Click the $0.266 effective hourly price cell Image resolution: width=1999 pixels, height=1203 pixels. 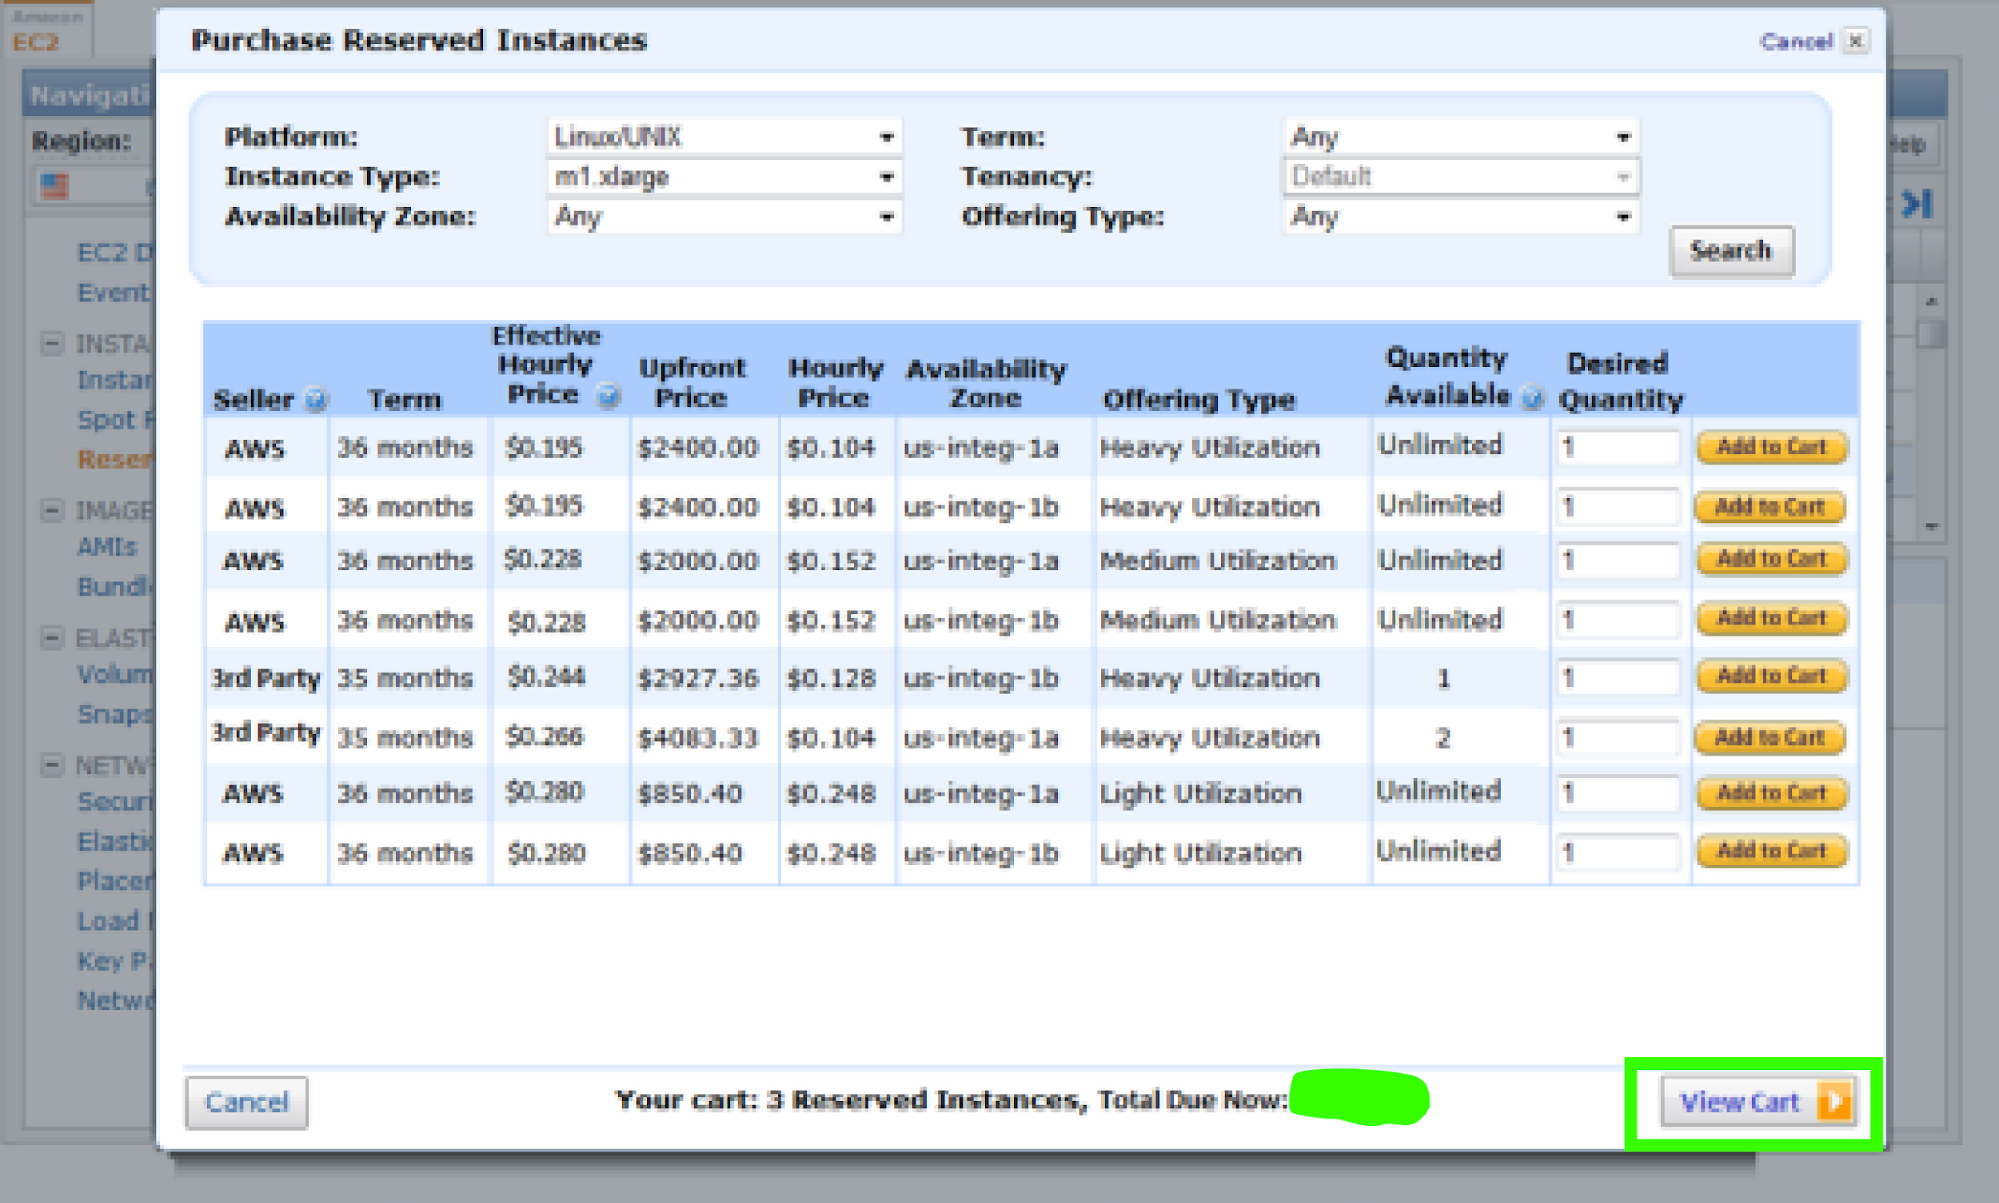coord(545,737)
